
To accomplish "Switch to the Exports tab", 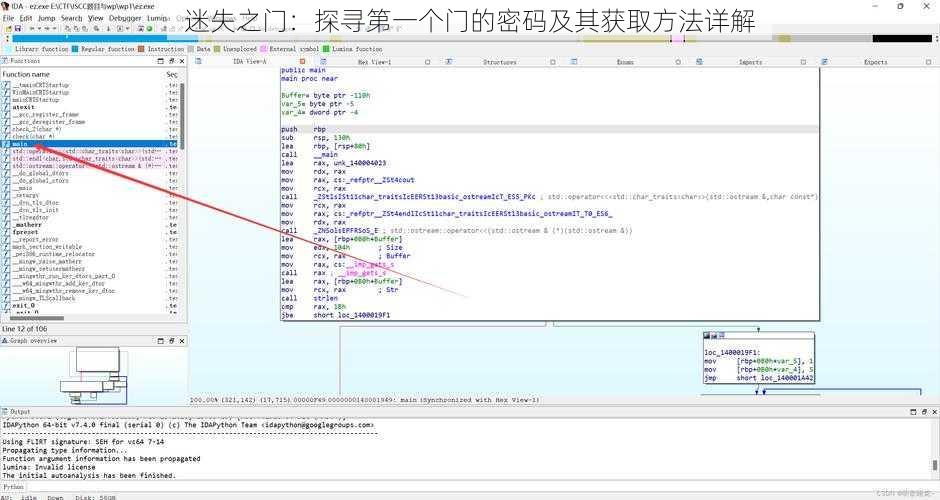I will (876, 62).
